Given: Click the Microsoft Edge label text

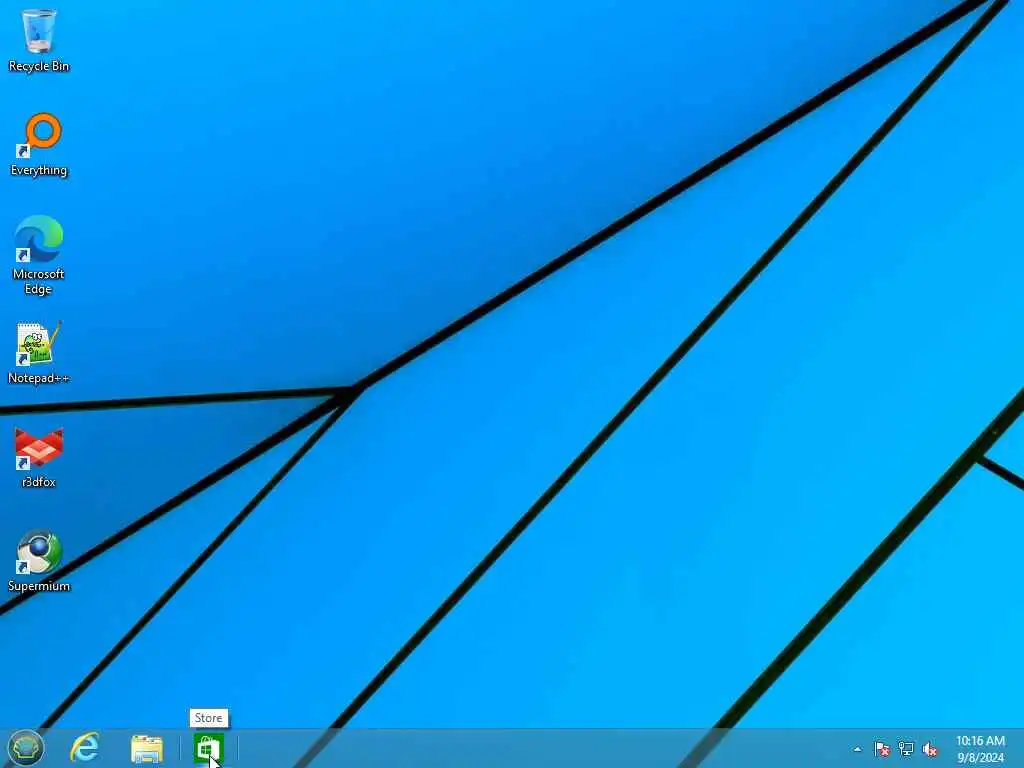Looking at the screenshot, I should click(x=39, y=281).
